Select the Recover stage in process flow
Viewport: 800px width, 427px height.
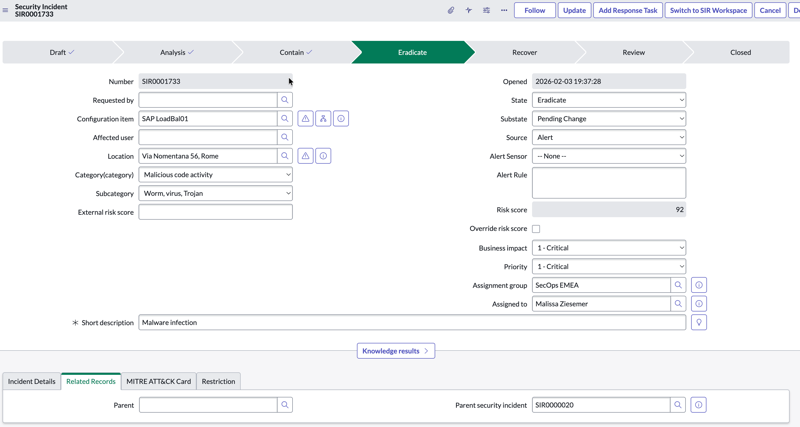524,53
